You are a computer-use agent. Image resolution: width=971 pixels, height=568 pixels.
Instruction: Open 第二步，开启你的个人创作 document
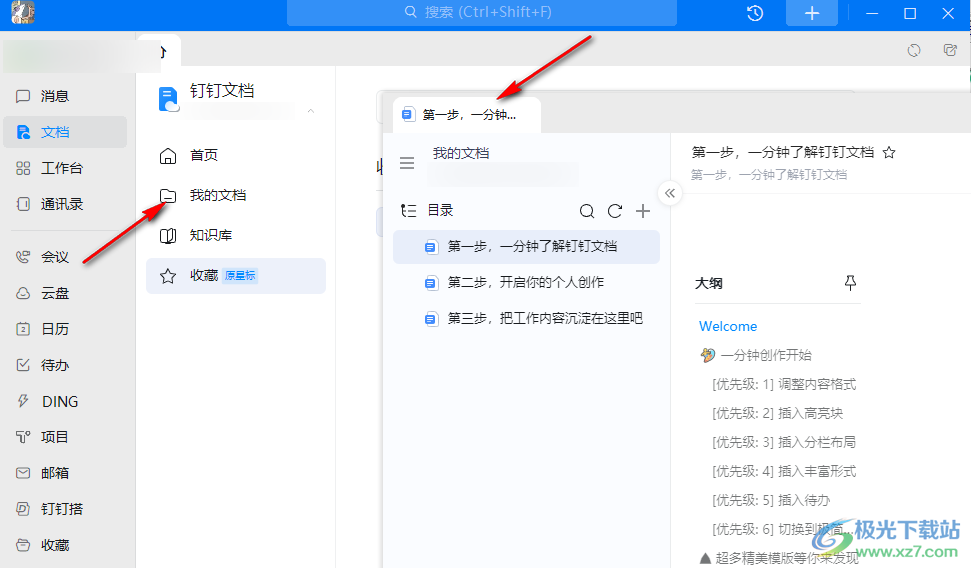(525, 283)
